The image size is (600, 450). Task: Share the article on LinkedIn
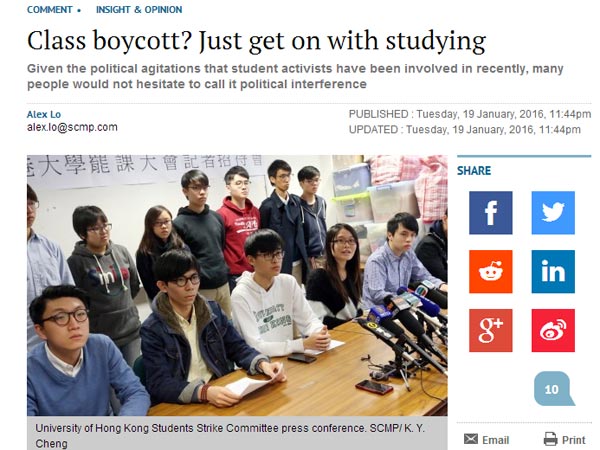pos(553,272)
